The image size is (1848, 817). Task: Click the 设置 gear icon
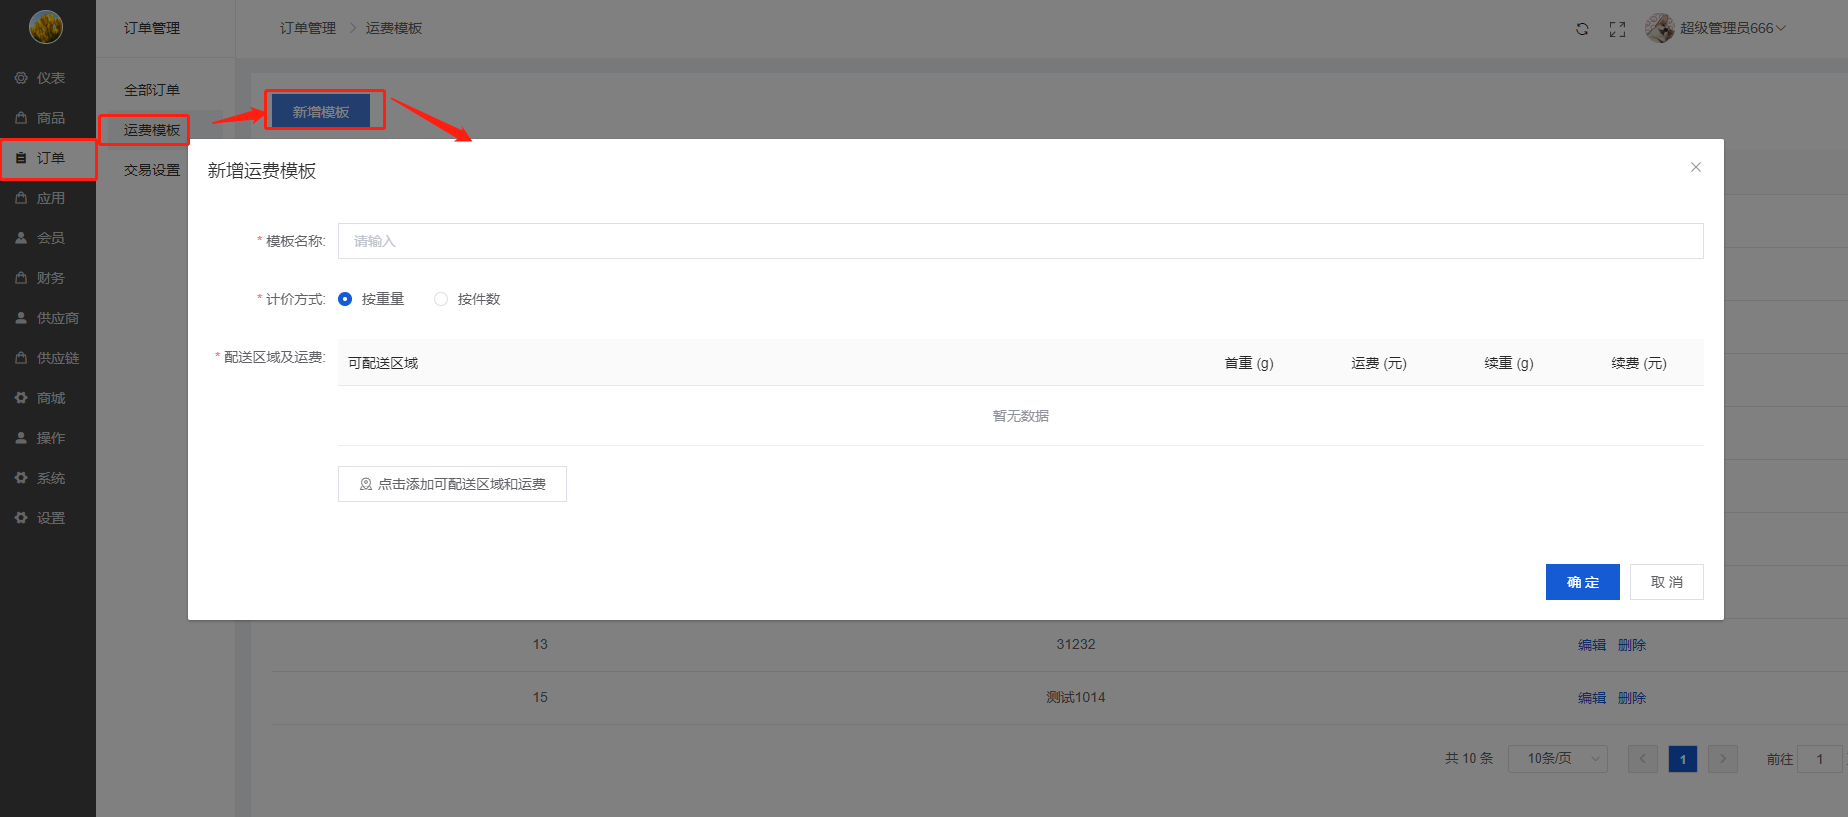(x=21, y=518)
